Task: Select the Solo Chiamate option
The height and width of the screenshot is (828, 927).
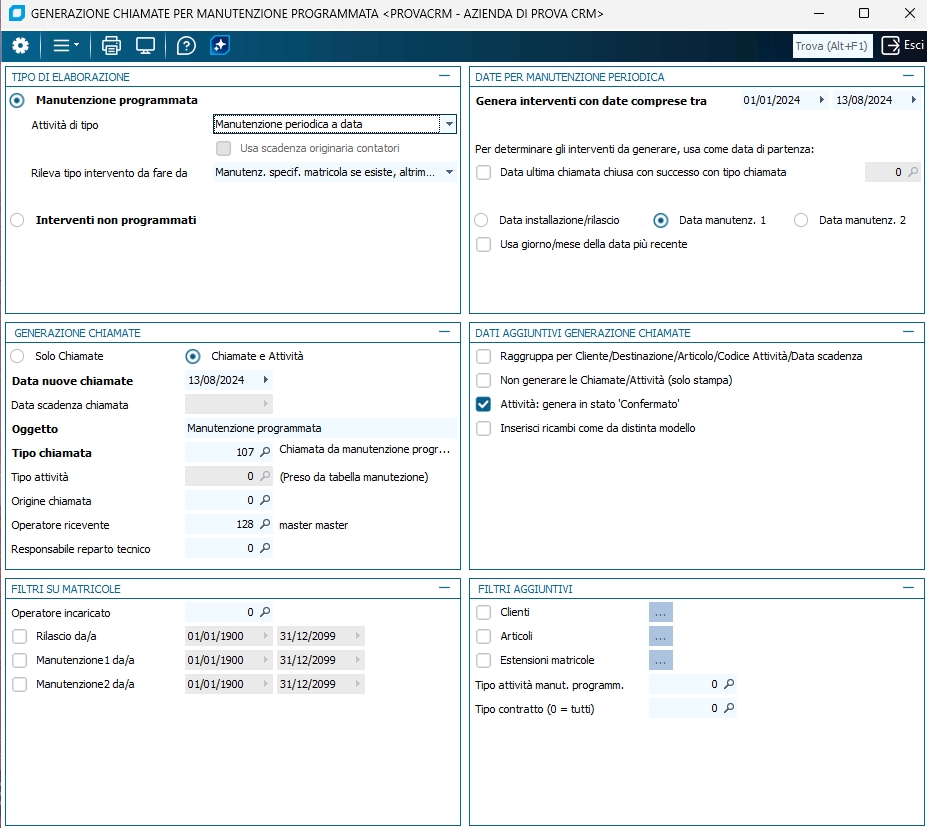Action: click(x=17, y=356)
